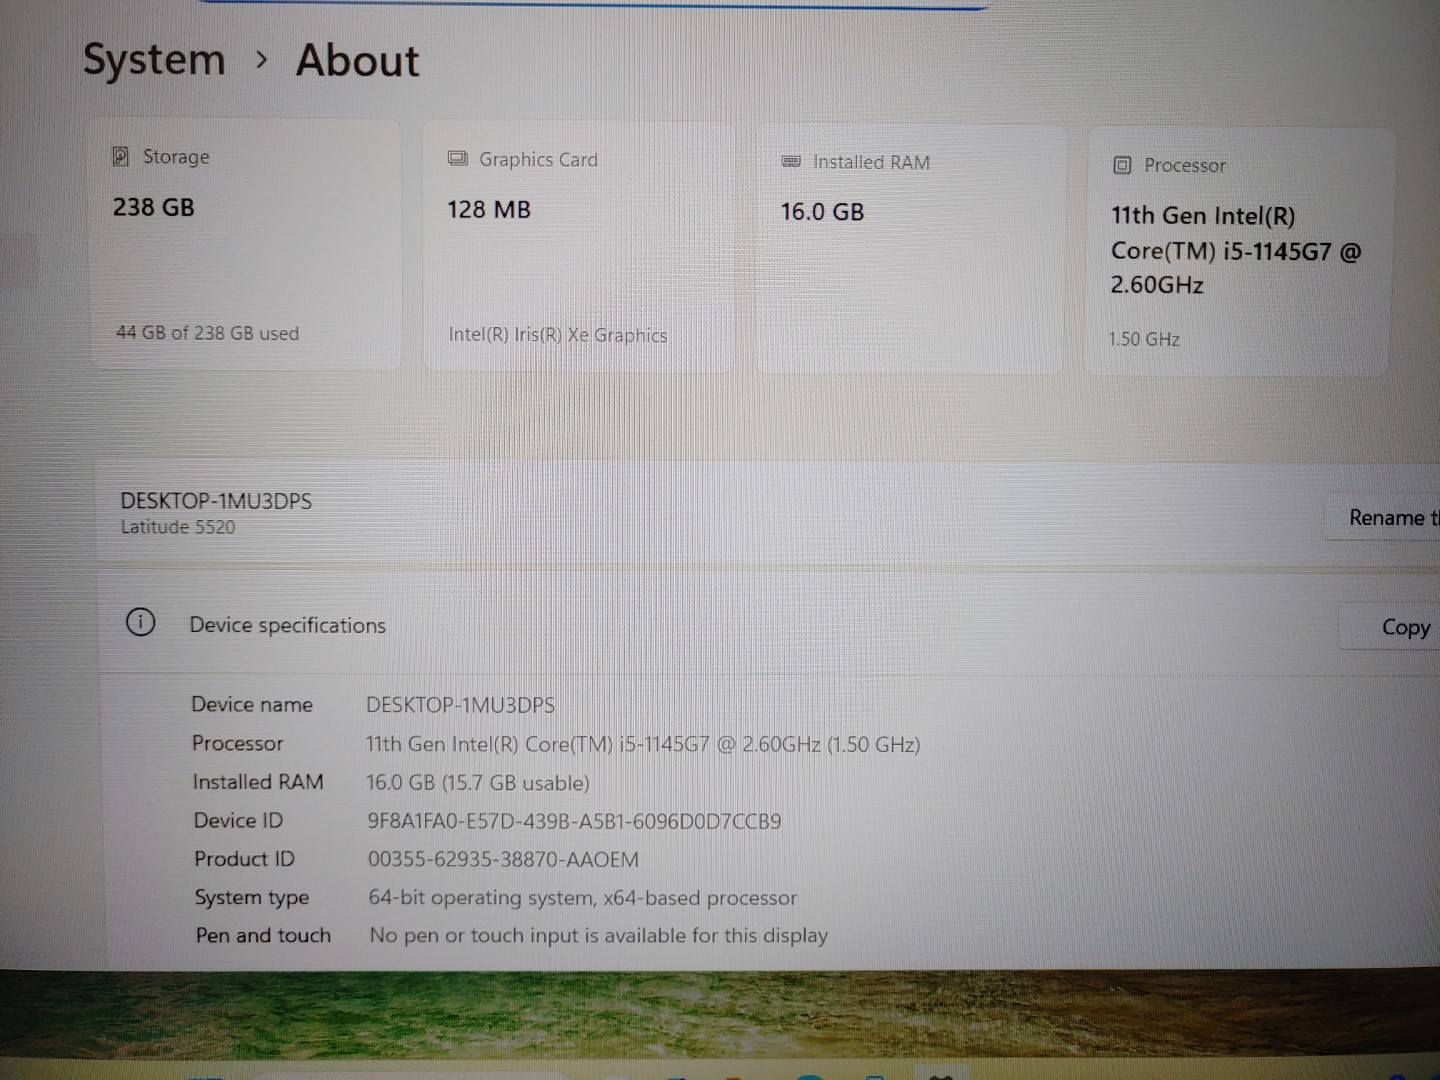This screenshot has width=1440, height=1080.
Task: Copy the device specifications
Action: tap(1404, 627)
